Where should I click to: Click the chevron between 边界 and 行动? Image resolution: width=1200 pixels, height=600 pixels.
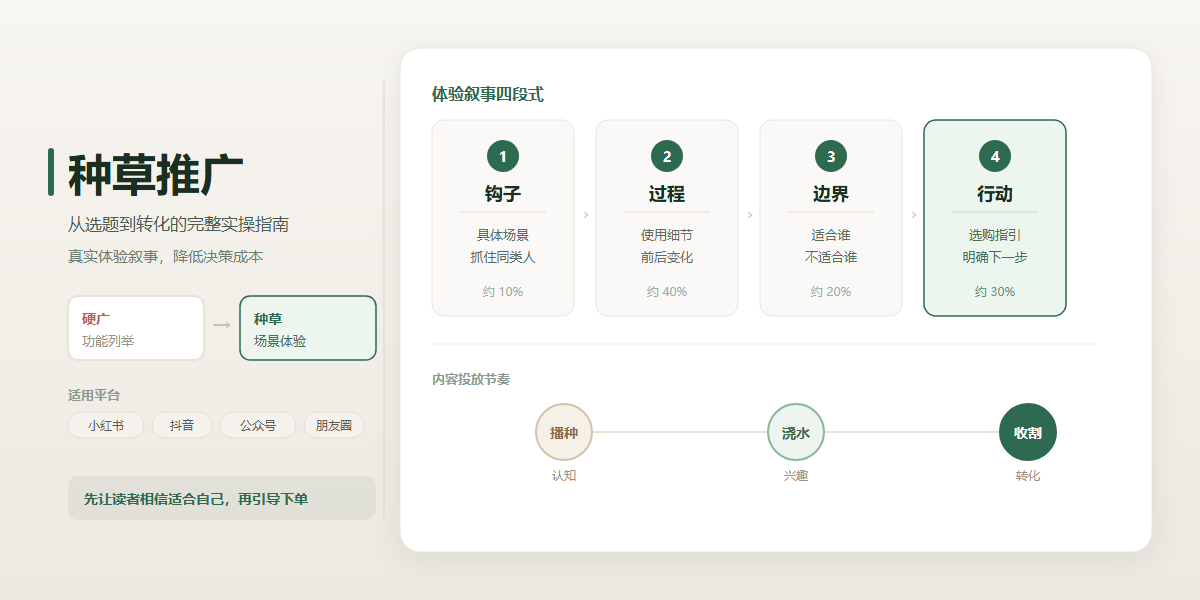click(x=914, y=215)
